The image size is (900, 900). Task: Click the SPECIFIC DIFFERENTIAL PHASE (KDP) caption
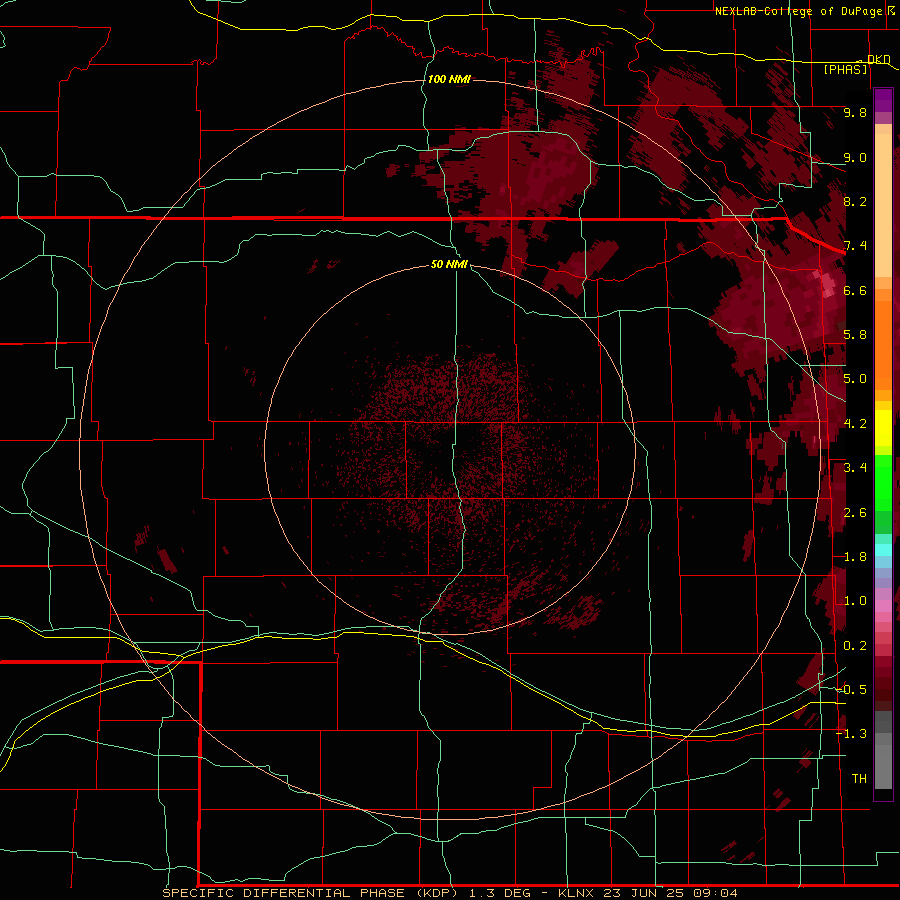click(x=310, y=893)
